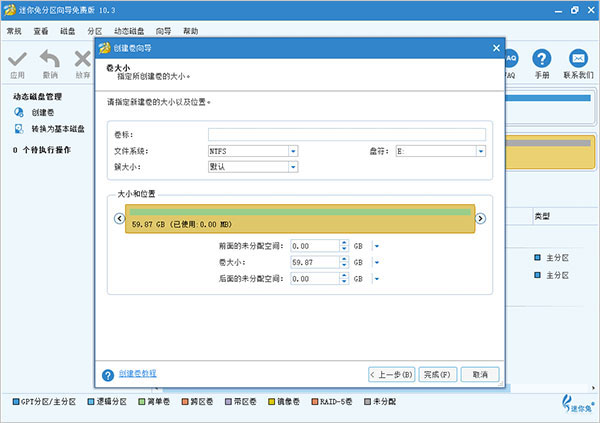Click the Apply (应用) checkmark icon
This screenshot has height=423, width=600.
pyautogui.click(x=17, y=59)
